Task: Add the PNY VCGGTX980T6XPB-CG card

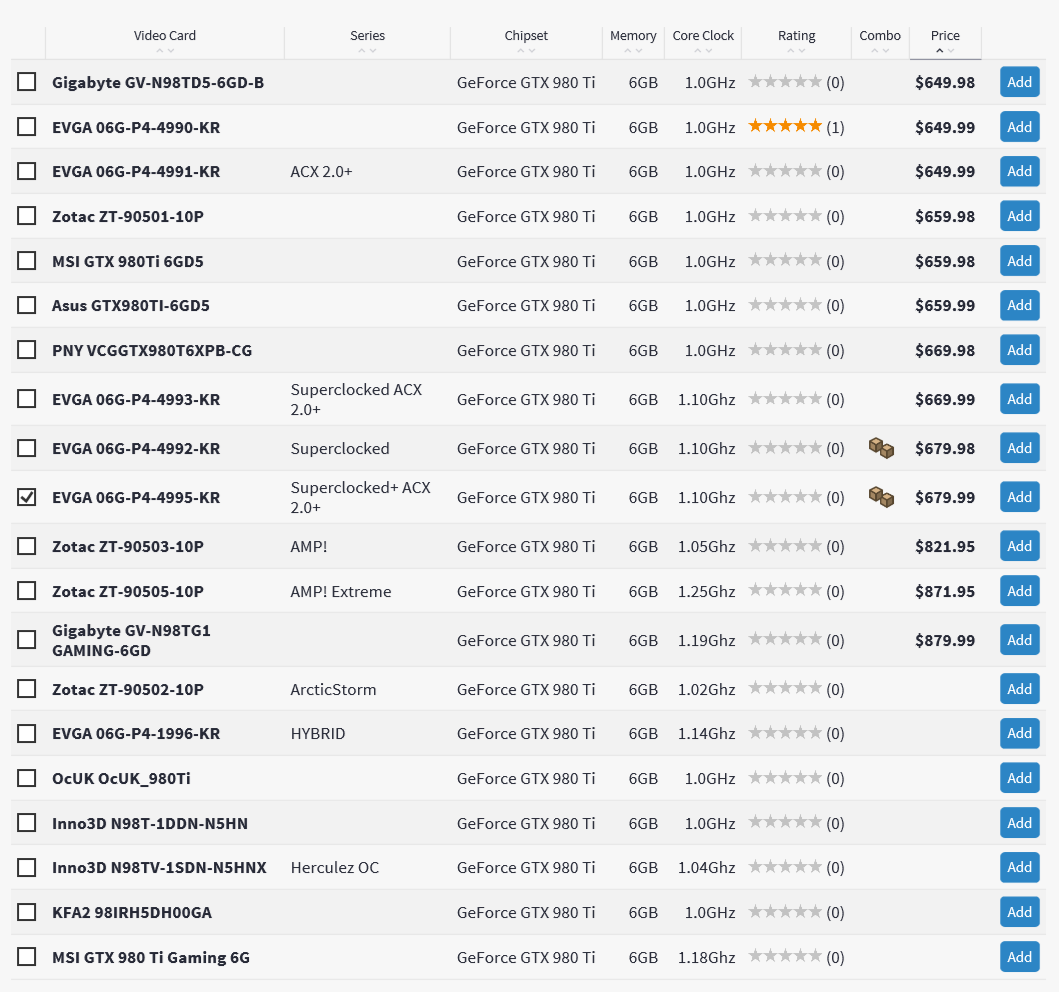Action: [x=1019, y=350]
